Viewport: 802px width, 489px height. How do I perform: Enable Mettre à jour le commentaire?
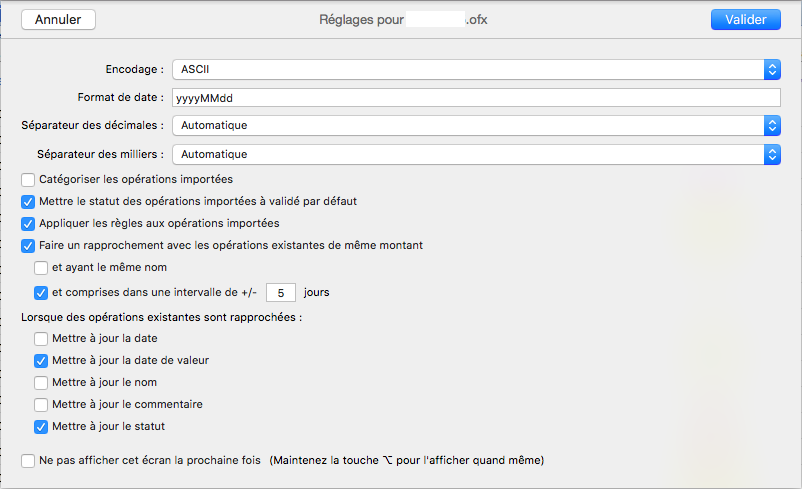point(41,404)
